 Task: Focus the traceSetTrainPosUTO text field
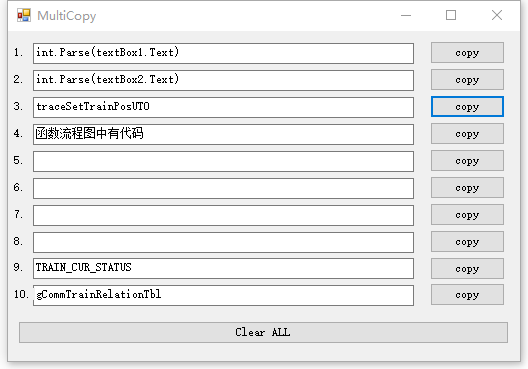(x=223, y=107)
